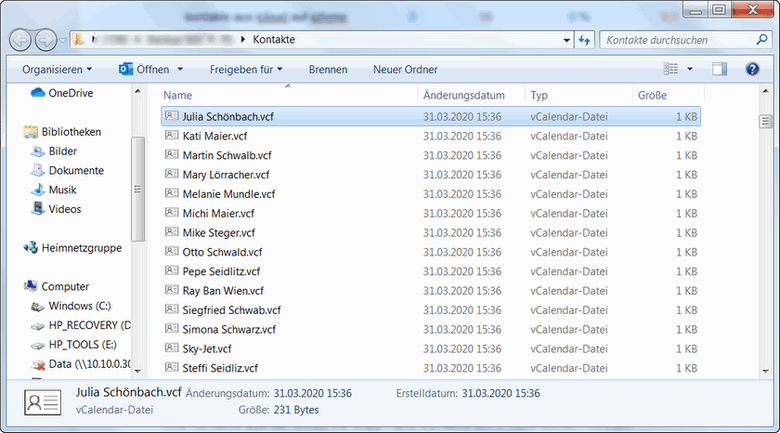The image size is (780, 433).
Task: Click file list scroll up arrow
Action: pos(765,92)
